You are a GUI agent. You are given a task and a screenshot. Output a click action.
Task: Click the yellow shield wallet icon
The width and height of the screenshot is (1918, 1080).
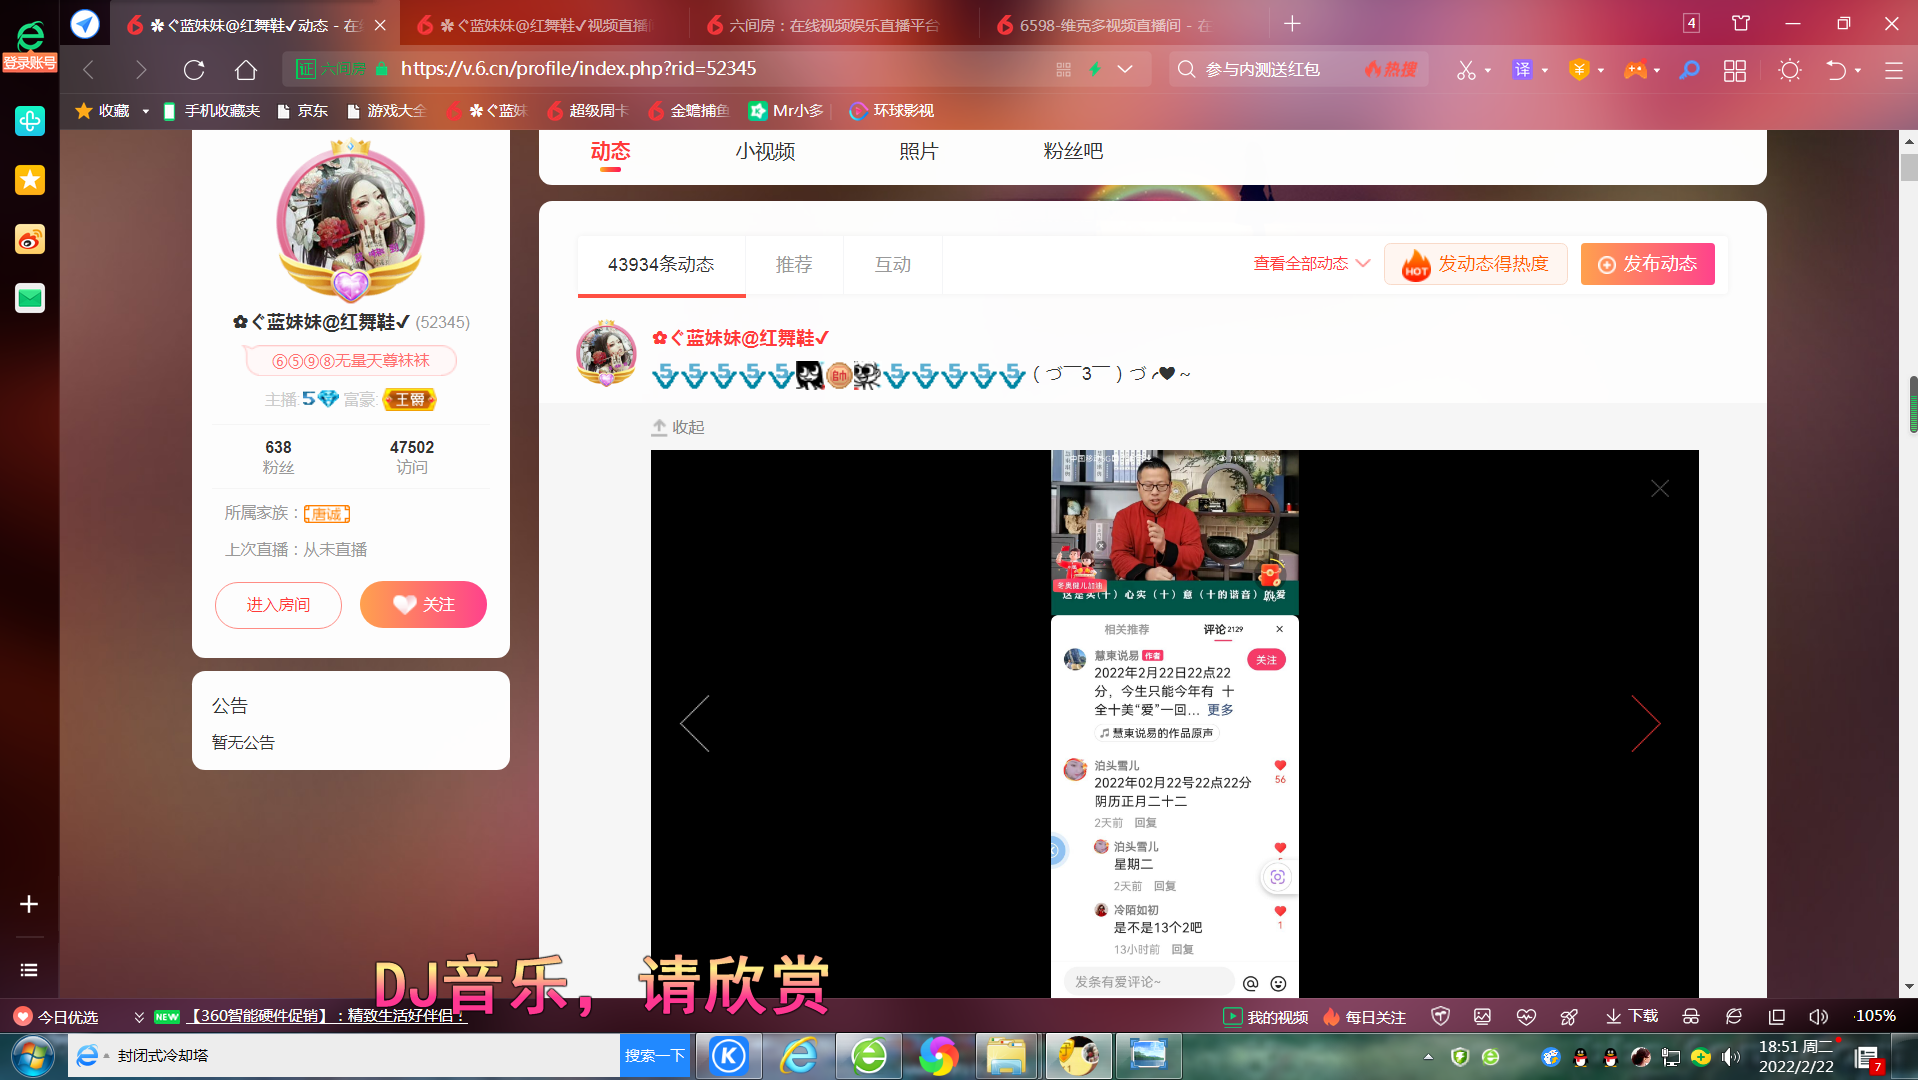(1579, 69)
